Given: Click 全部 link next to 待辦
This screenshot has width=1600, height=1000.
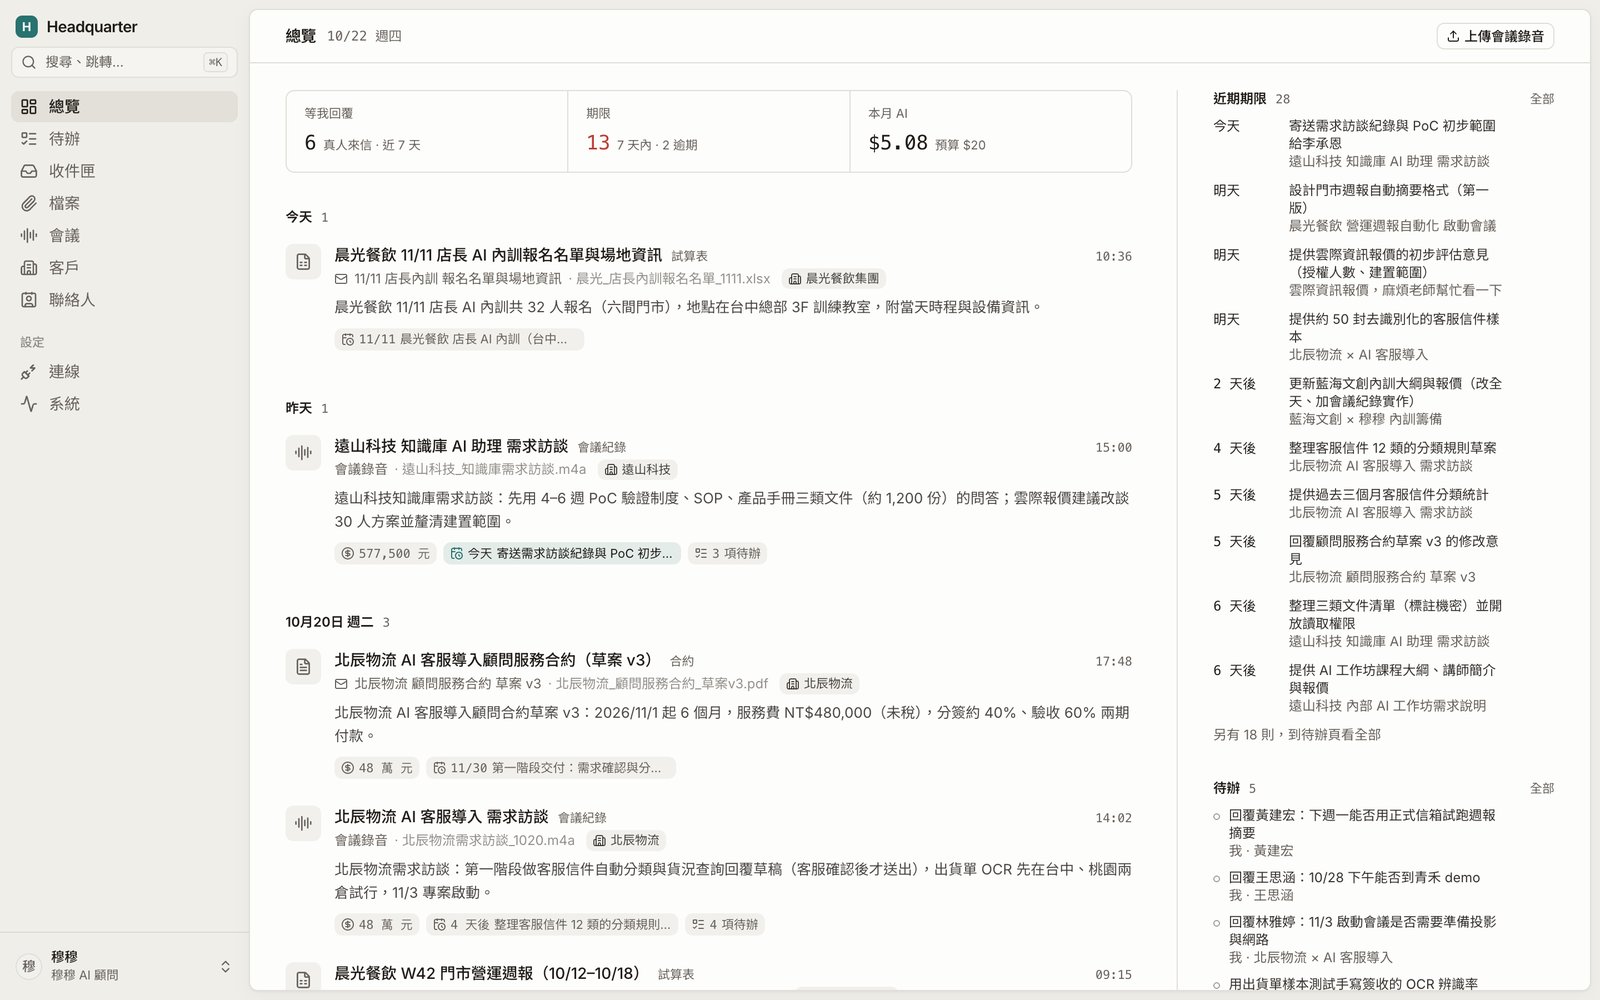Looking at the screenshot, I should (1542, 789).
